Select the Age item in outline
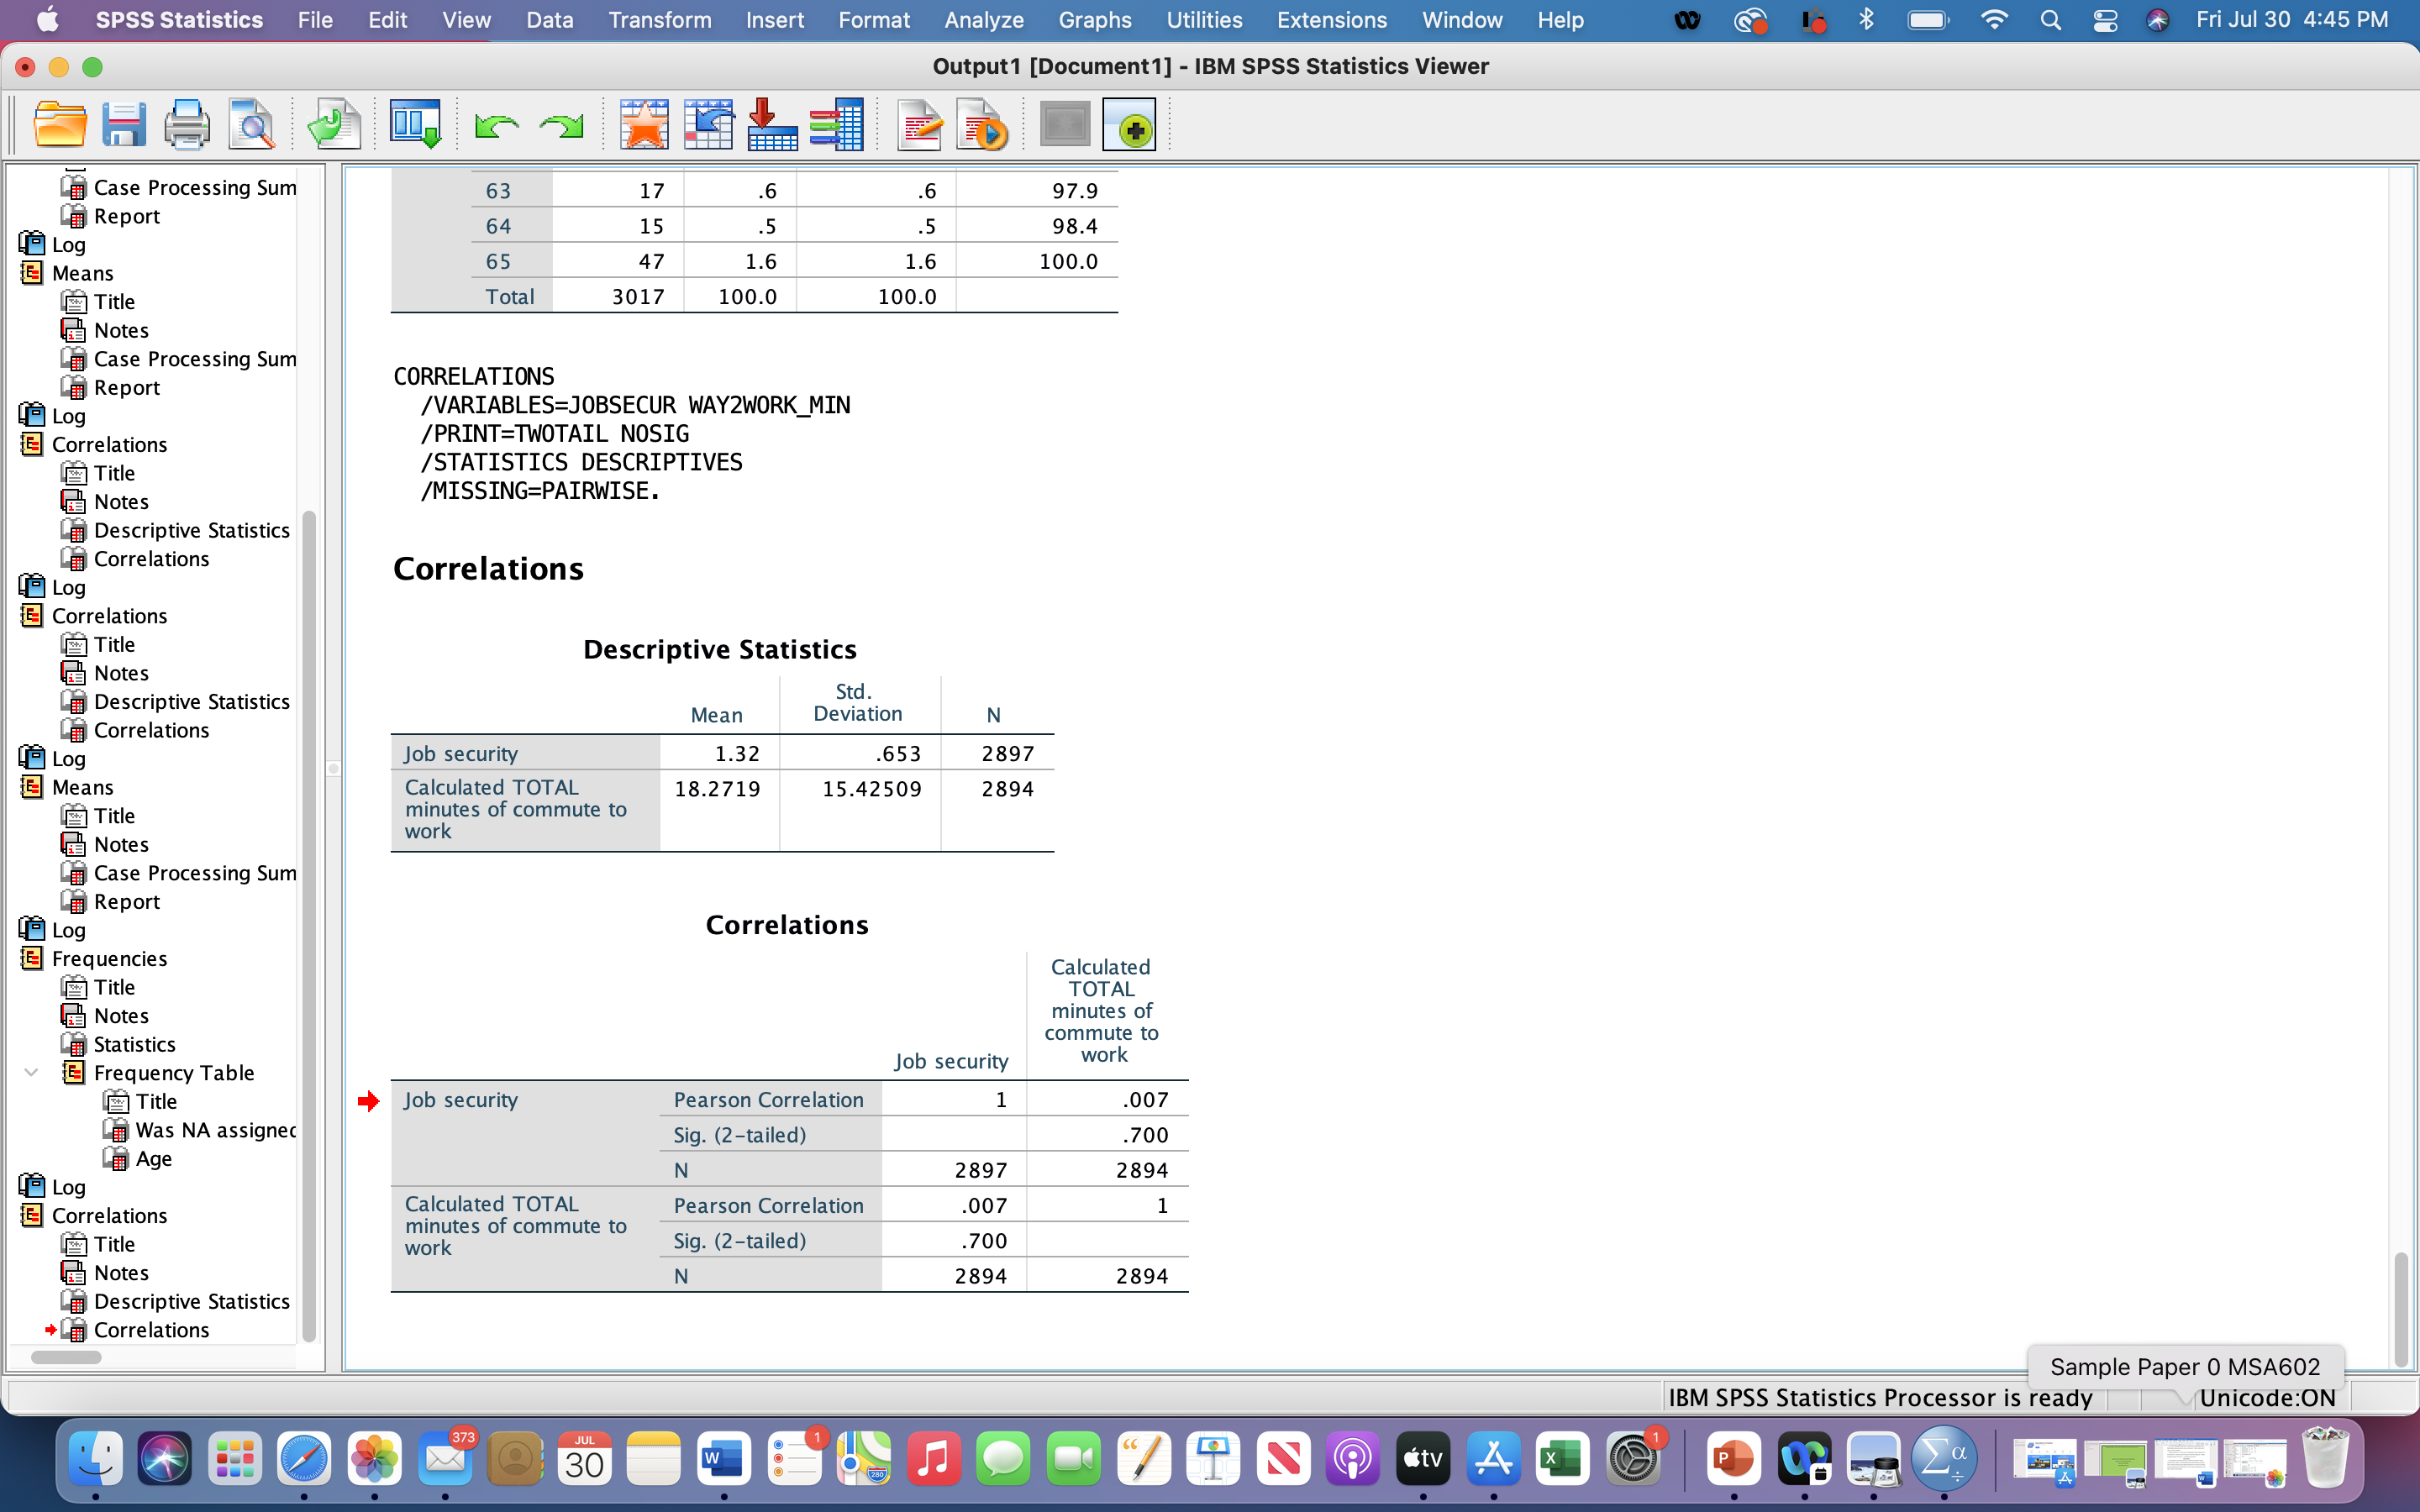This screenshot has height=1512, width=2420. click(x=153, y=1158)
